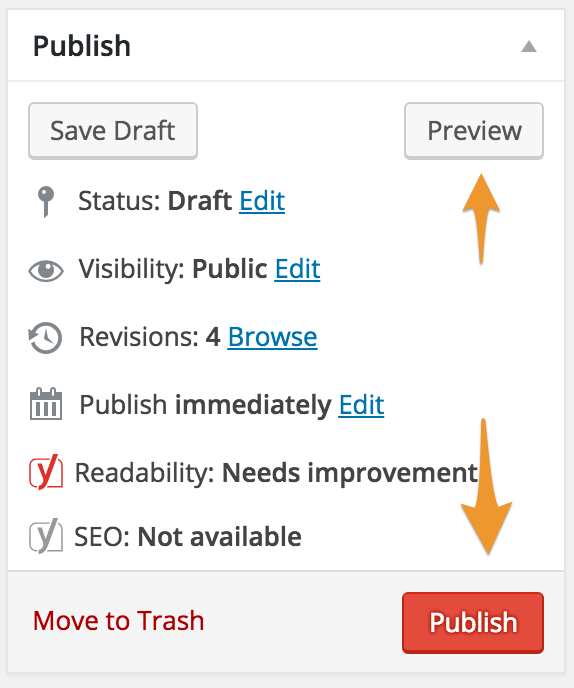Image resolution: width=574 pixels, height=688 pixels.
Task: Click the Publish panel heading
Action: click(x=82, y=46)
